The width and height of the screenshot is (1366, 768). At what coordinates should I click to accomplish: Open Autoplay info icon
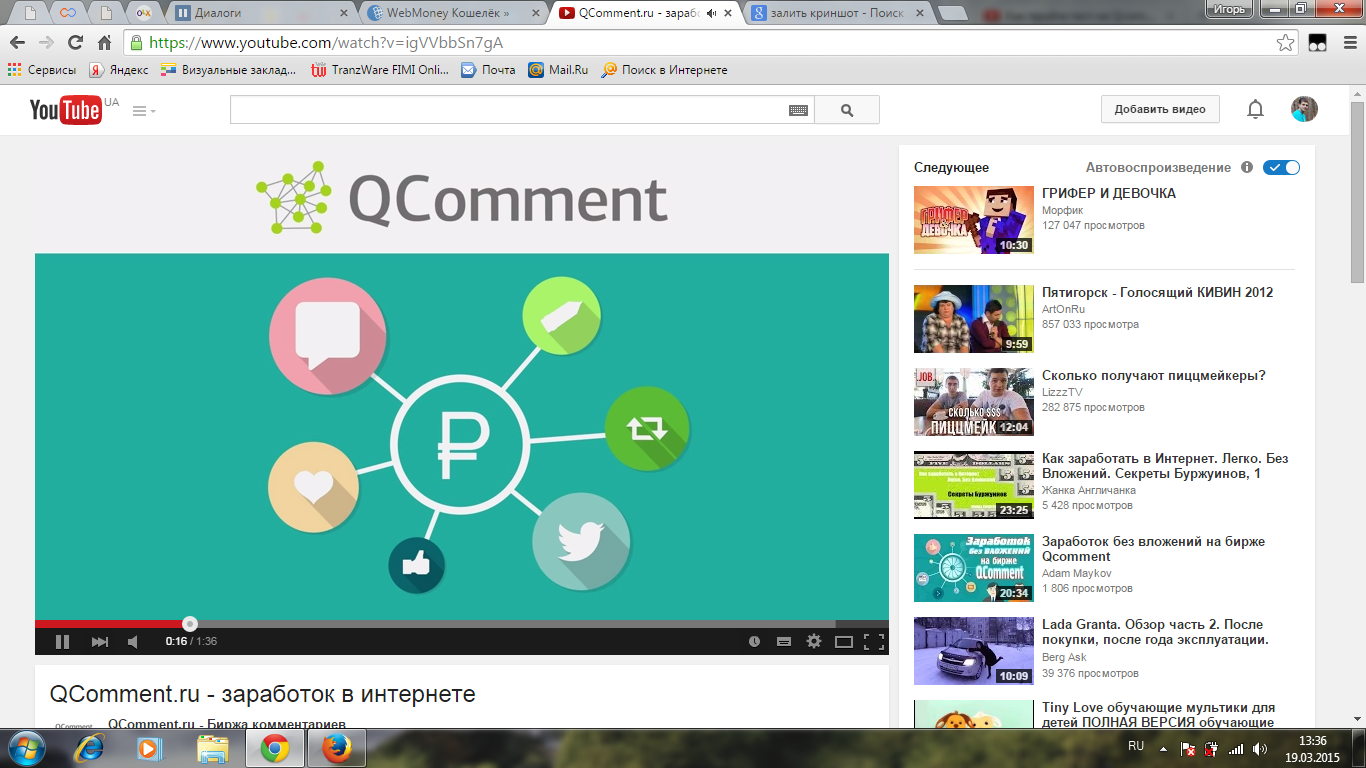click(1247, 167)
